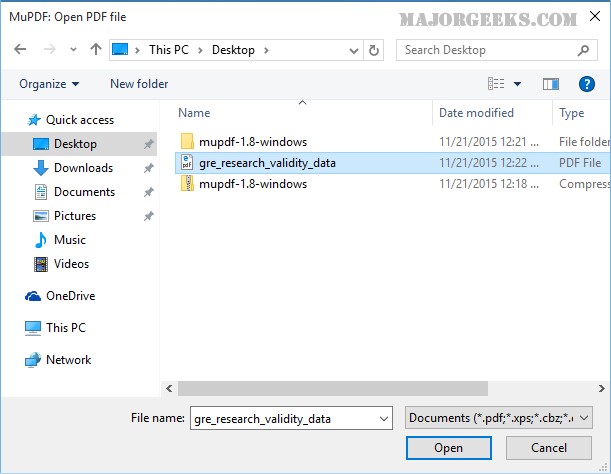Open the Help question mark icon
The height and width of the screenshot is (474, 611).
click(x=587, y=84)
